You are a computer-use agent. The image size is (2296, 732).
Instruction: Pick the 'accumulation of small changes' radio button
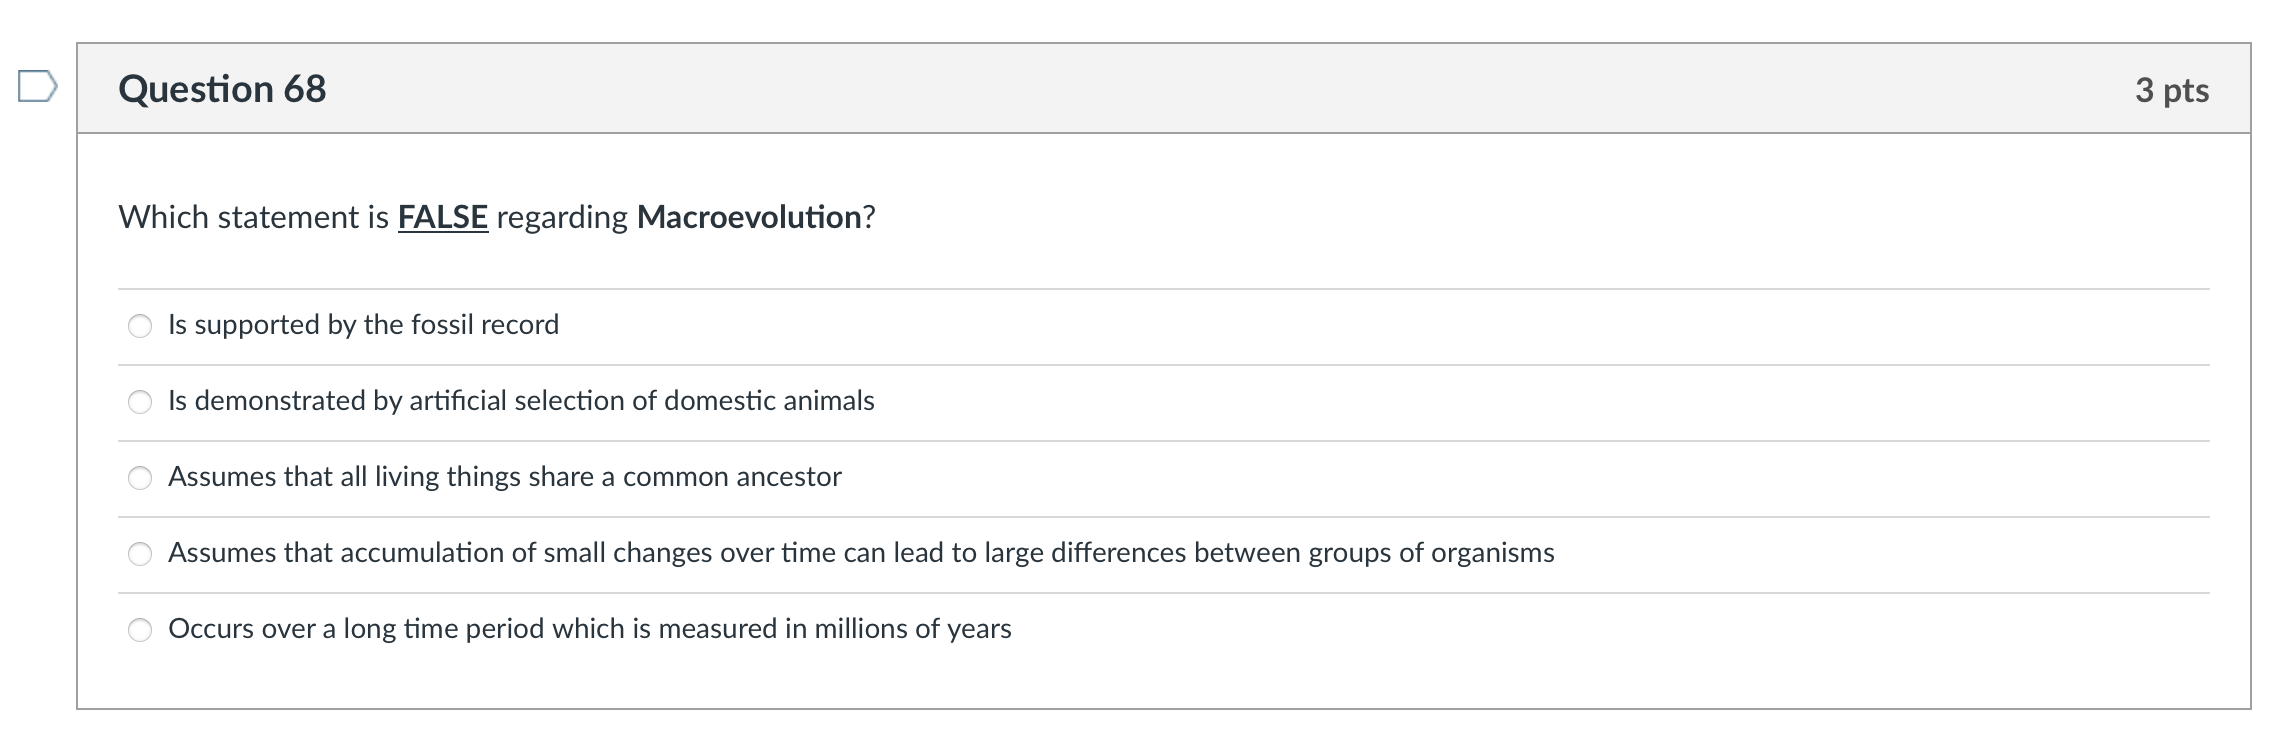tap(140, 554)
